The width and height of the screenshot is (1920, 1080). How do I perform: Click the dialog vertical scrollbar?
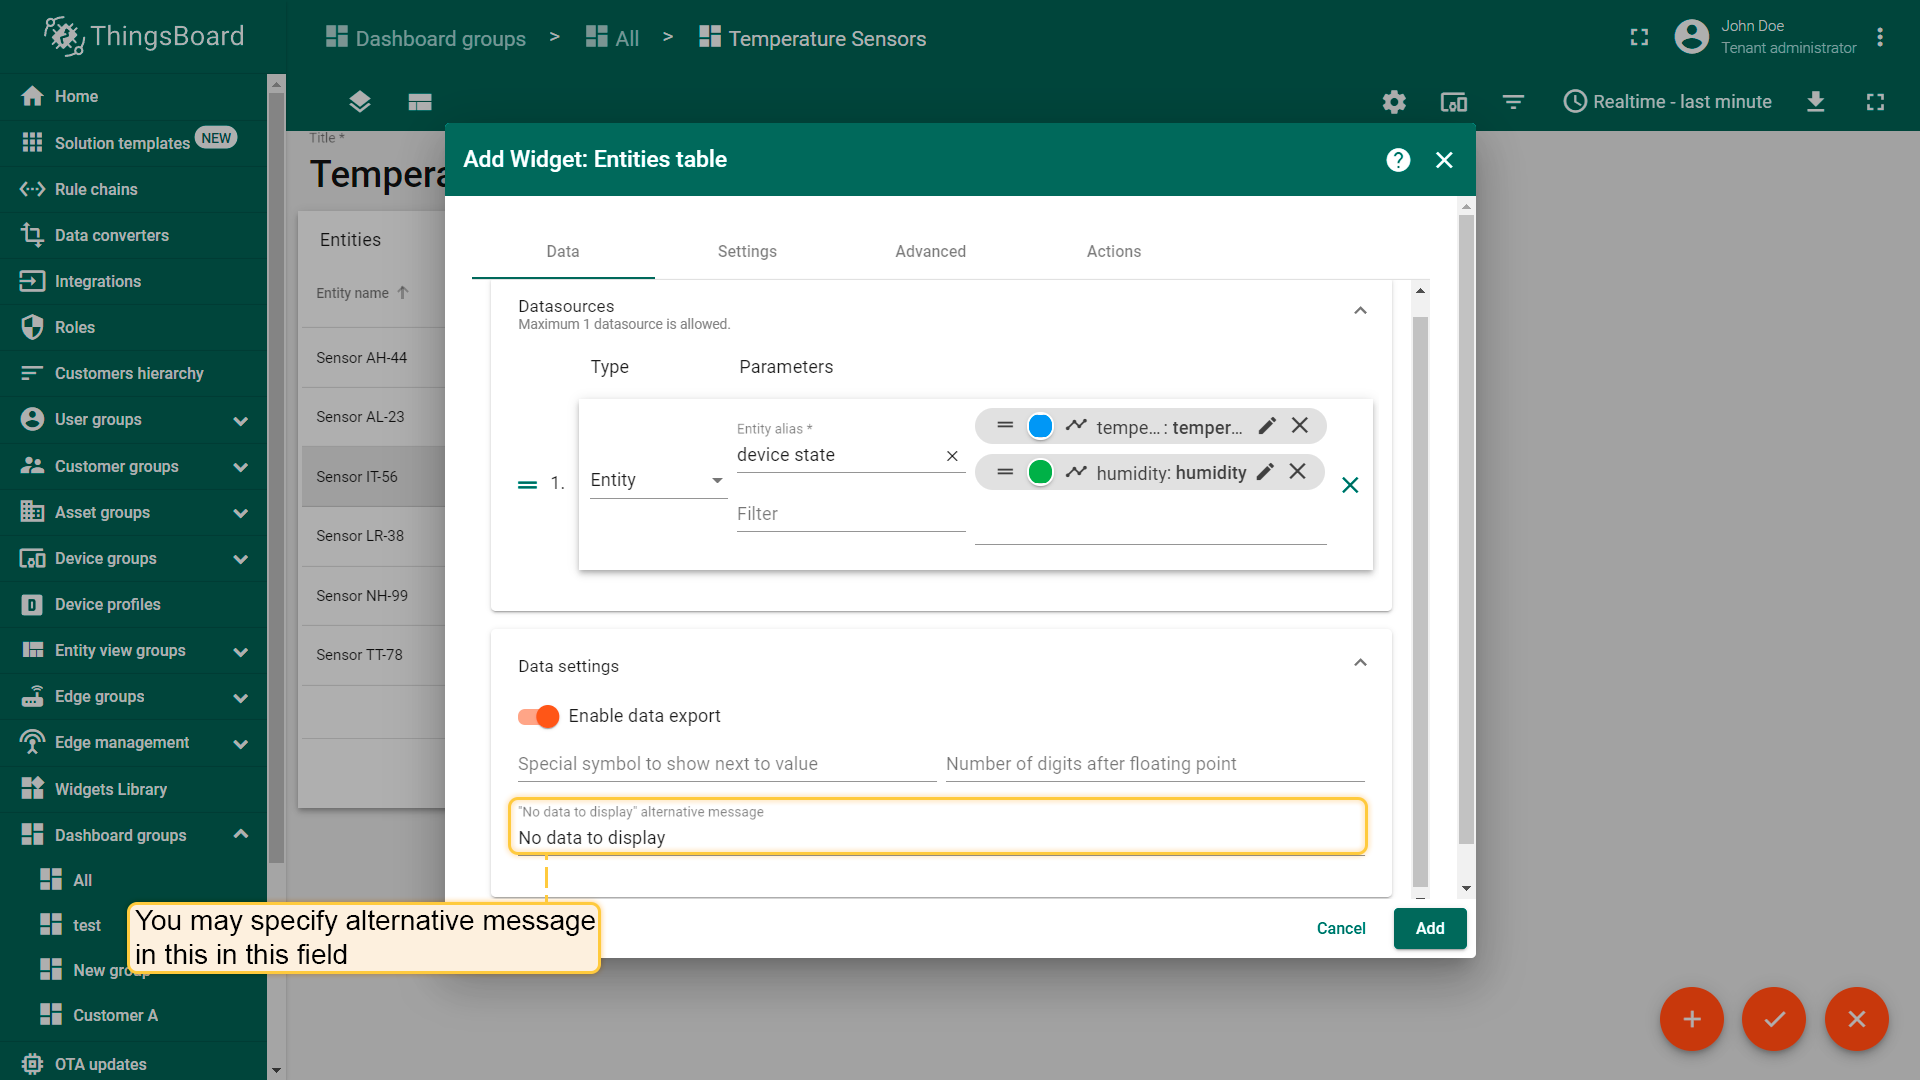point(1466,528)
